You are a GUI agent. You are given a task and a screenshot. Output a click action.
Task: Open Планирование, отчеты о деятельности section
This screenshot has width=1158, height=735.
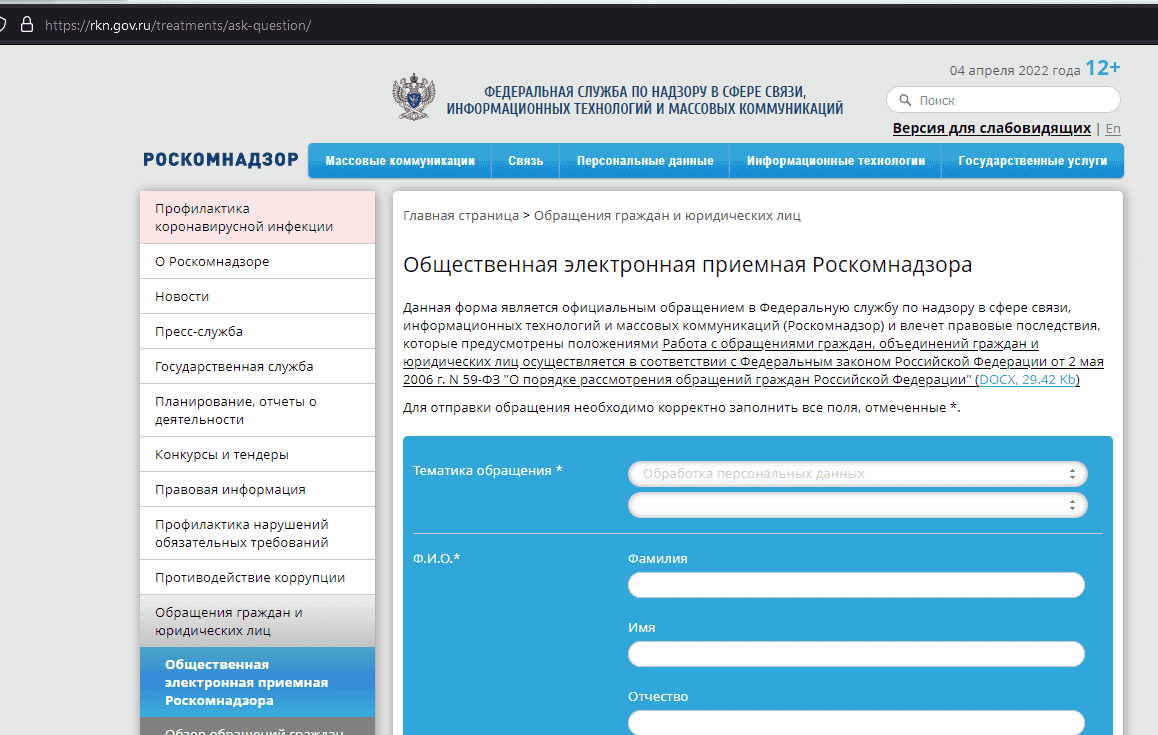pos(257,410)
